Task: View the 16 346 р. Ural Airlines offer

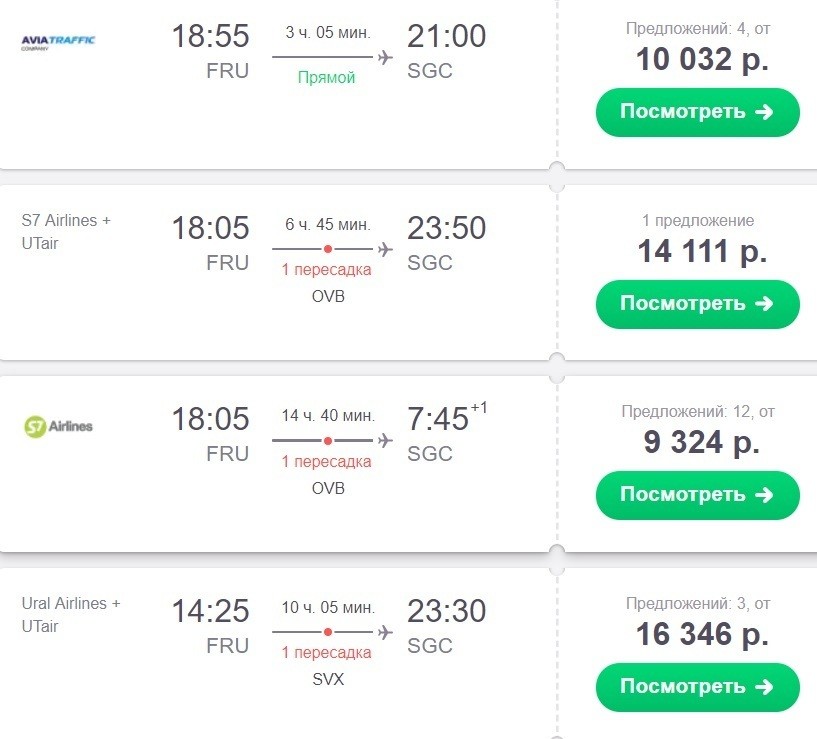Action: click(x=697, y=687)
